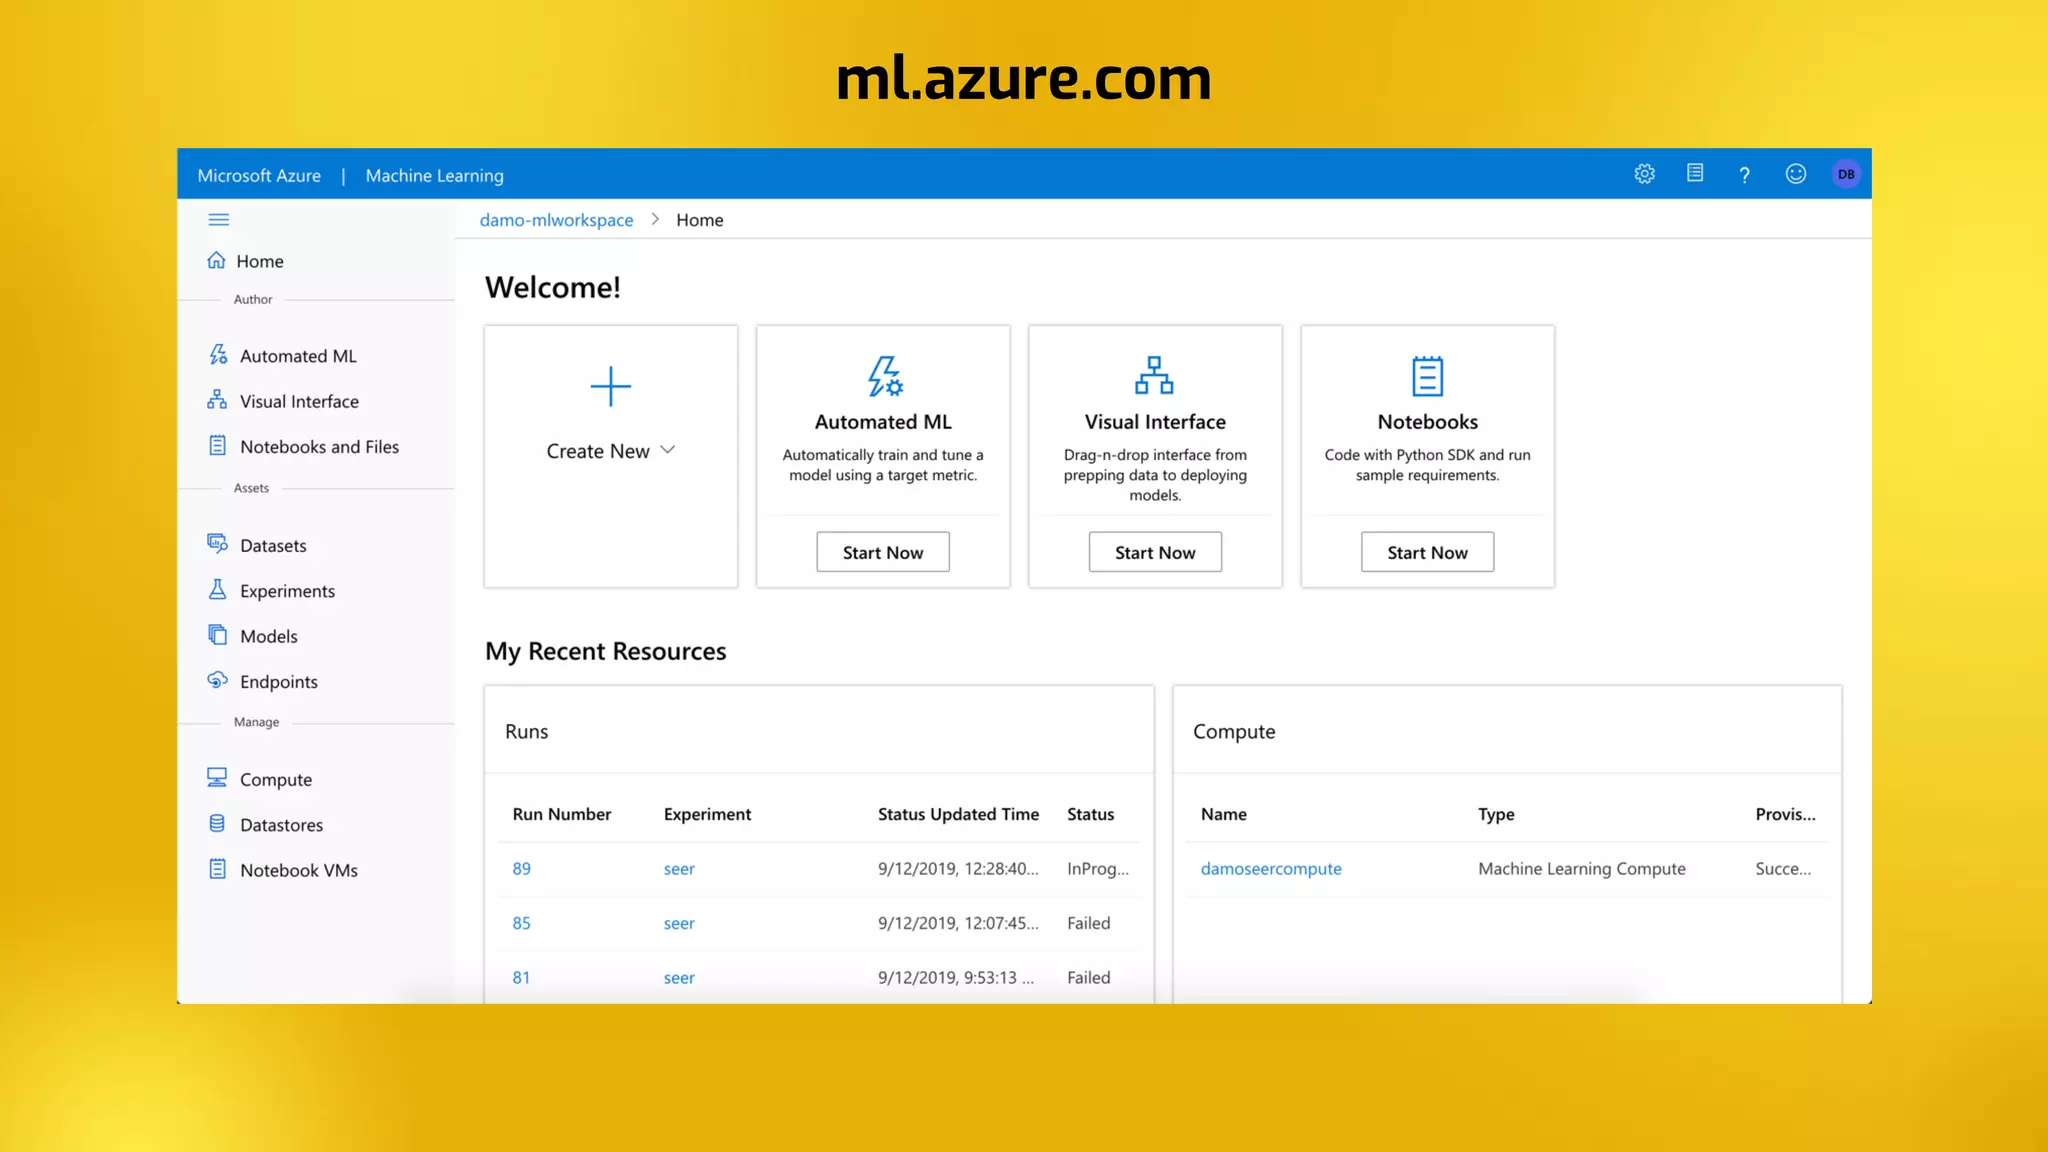This screenshot has width=2048, height=1152.
Task: Click the Models sidebar icon
Action: tap(217, 635)
